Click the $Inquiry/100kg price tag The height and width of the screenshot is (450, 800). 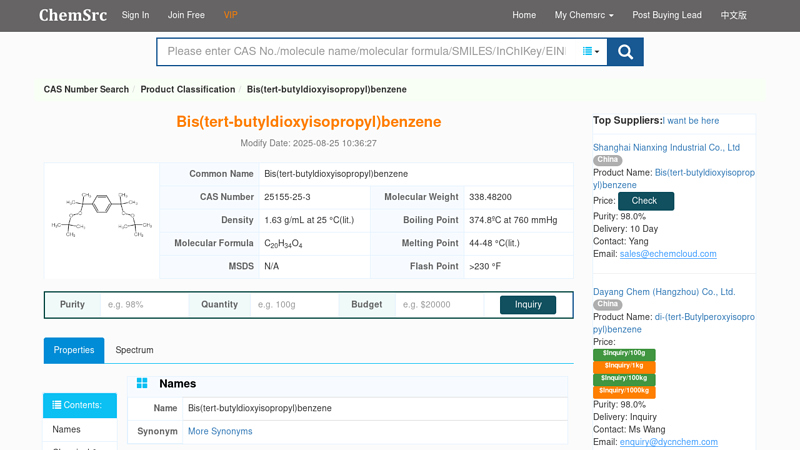tap(624, 379)
